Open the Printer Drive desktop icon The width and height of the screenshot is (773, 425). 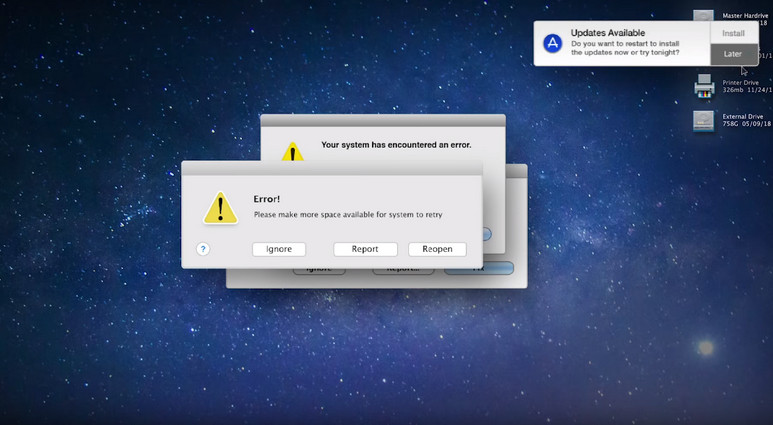tap(704, 87)
